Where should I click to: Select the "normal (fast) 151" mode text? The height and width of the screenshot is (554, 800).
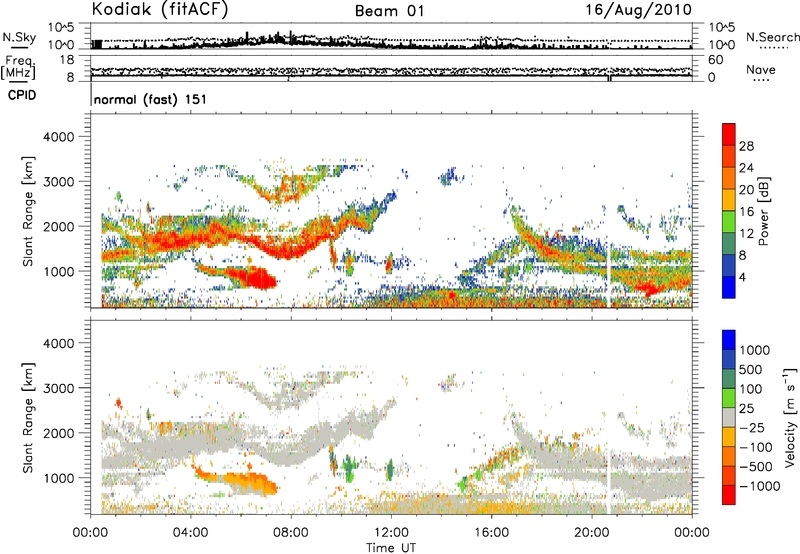(x=151, y=99)
